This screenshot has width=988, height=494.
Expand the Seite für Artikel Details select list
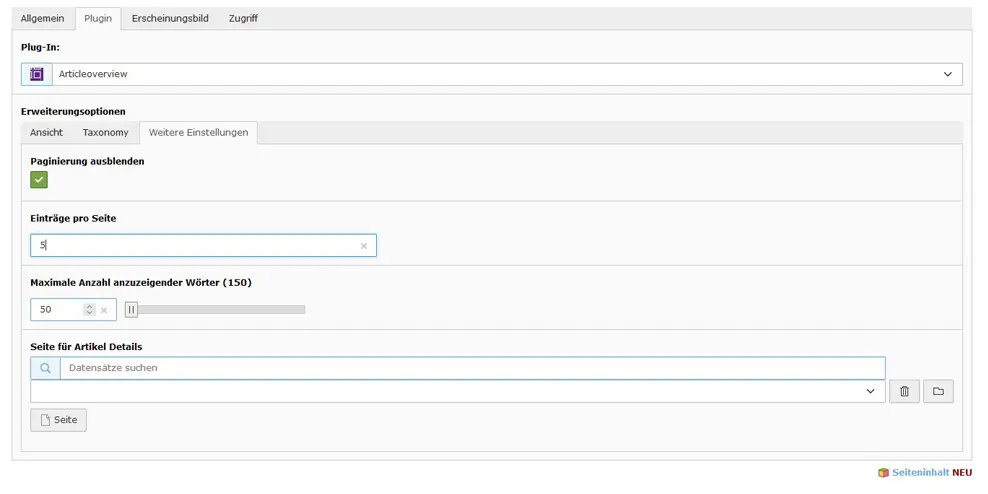458,391
